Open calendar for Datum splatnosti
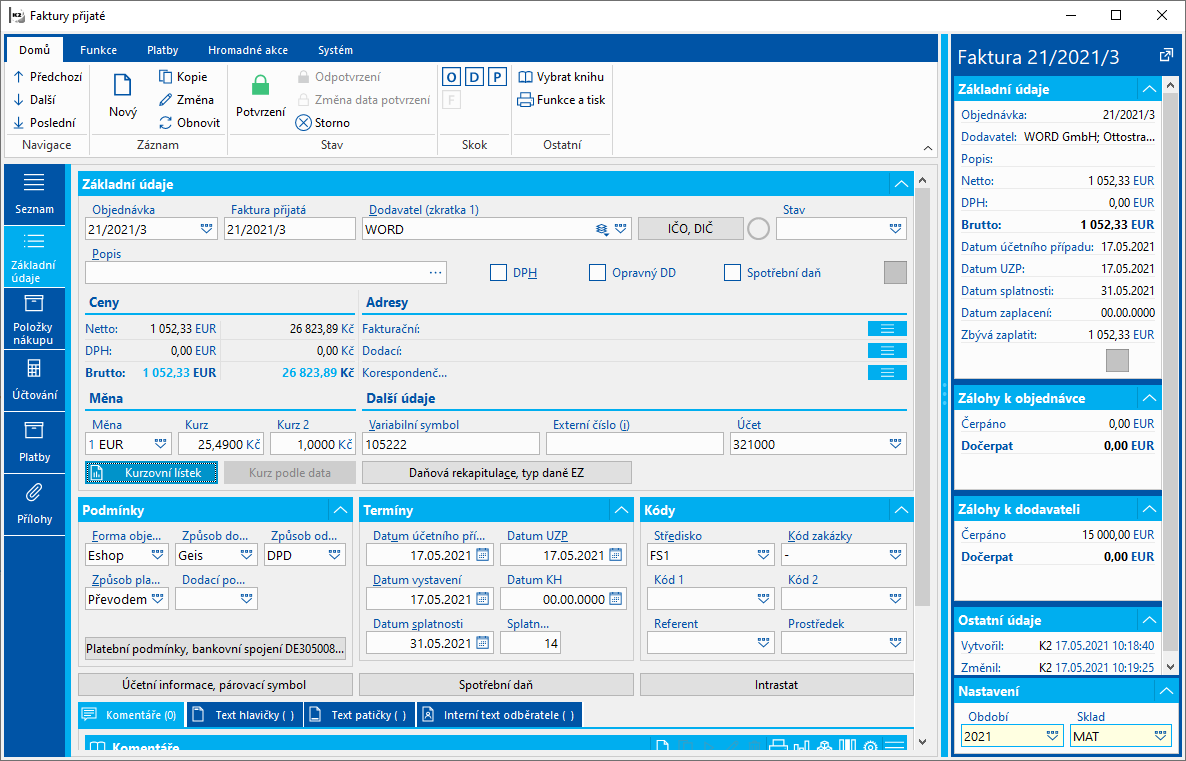Viewport: 1186px width, 761px height. [483, 644]
